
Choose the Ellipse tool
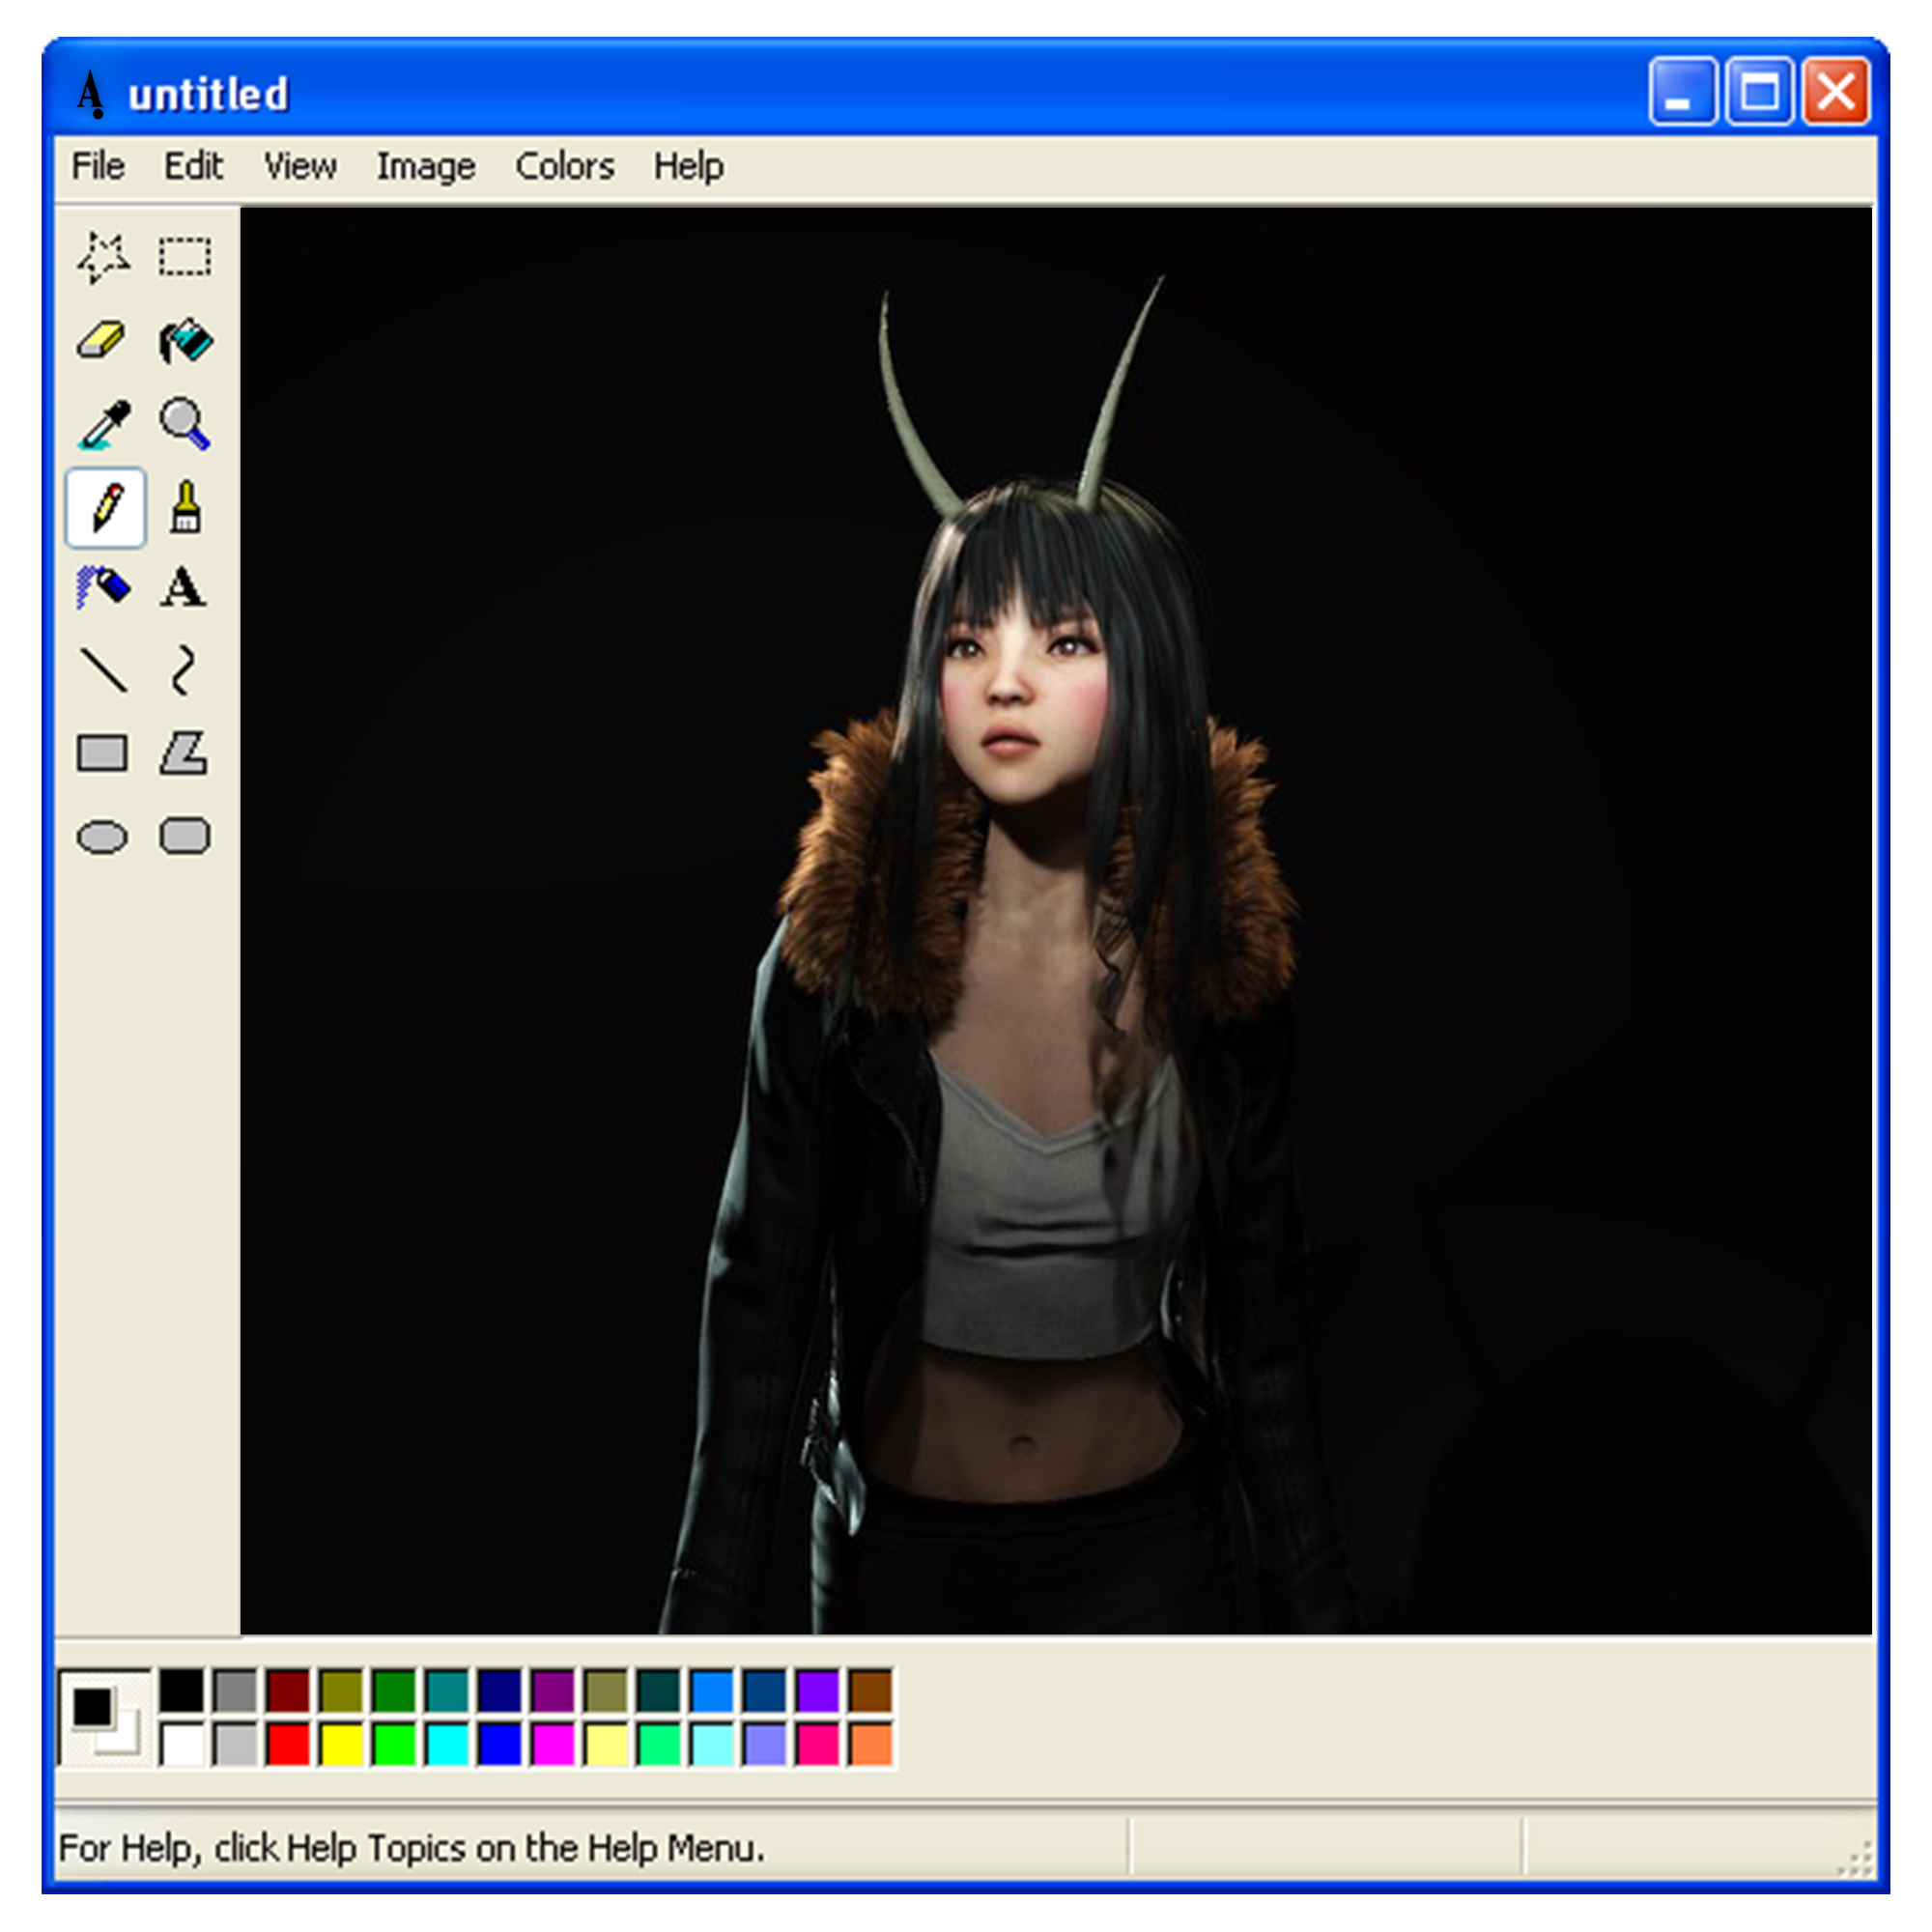(x=103, y=836)
